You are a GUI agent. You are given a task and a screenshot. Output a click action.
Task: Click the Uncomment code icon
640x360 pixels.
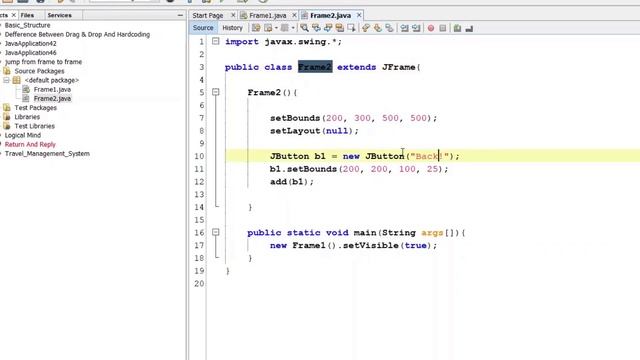[469, 28]
